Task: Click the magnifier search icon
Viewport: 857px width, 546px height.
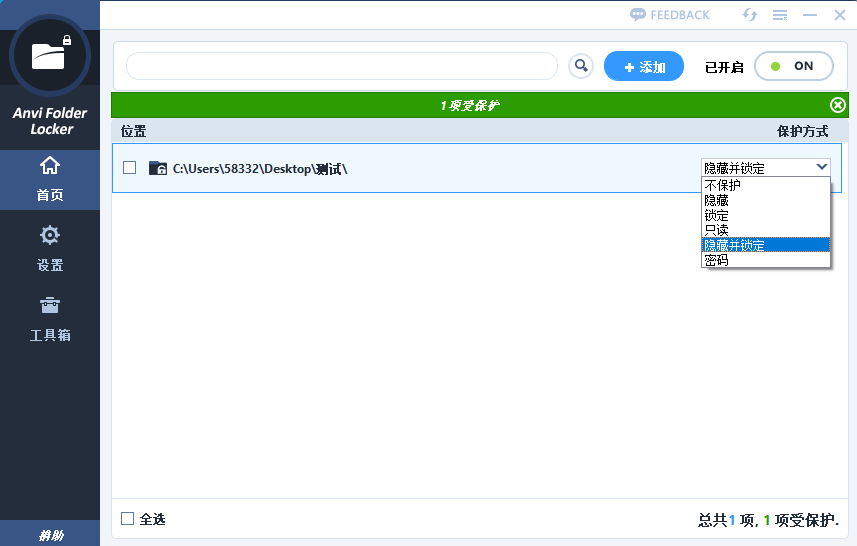Action: [581, 66]
